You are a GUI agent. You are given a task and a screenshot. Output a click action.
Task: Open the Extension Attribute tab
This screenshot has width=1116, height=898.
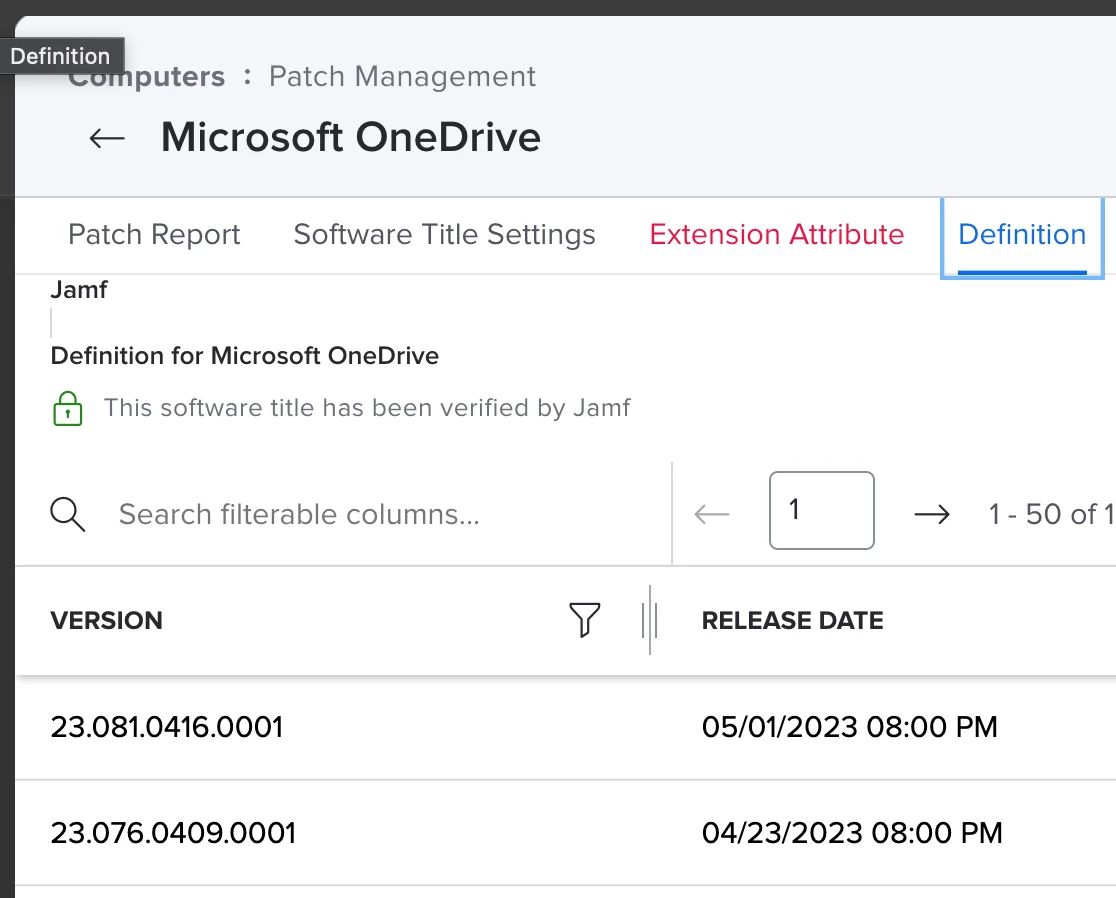(777, 235)
